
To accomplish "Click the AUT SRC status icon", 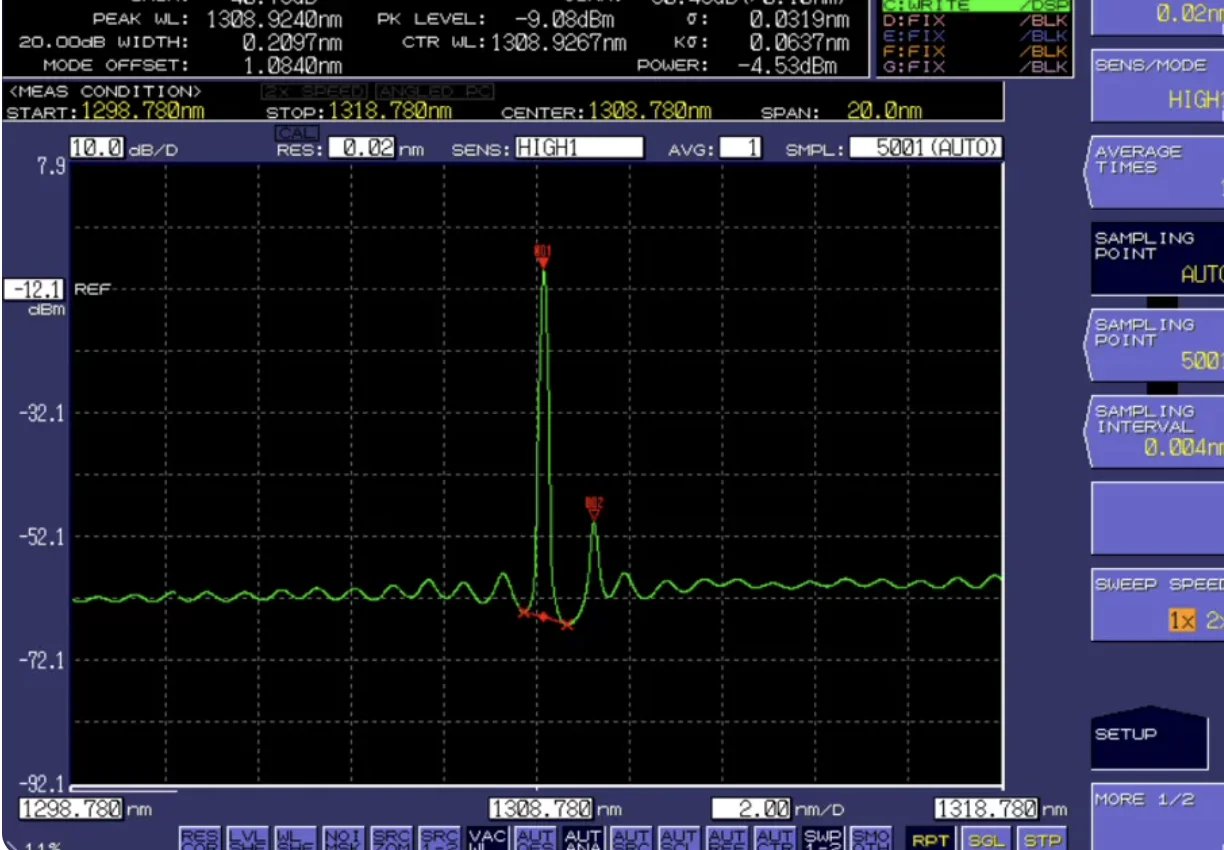I will (631, 838).
